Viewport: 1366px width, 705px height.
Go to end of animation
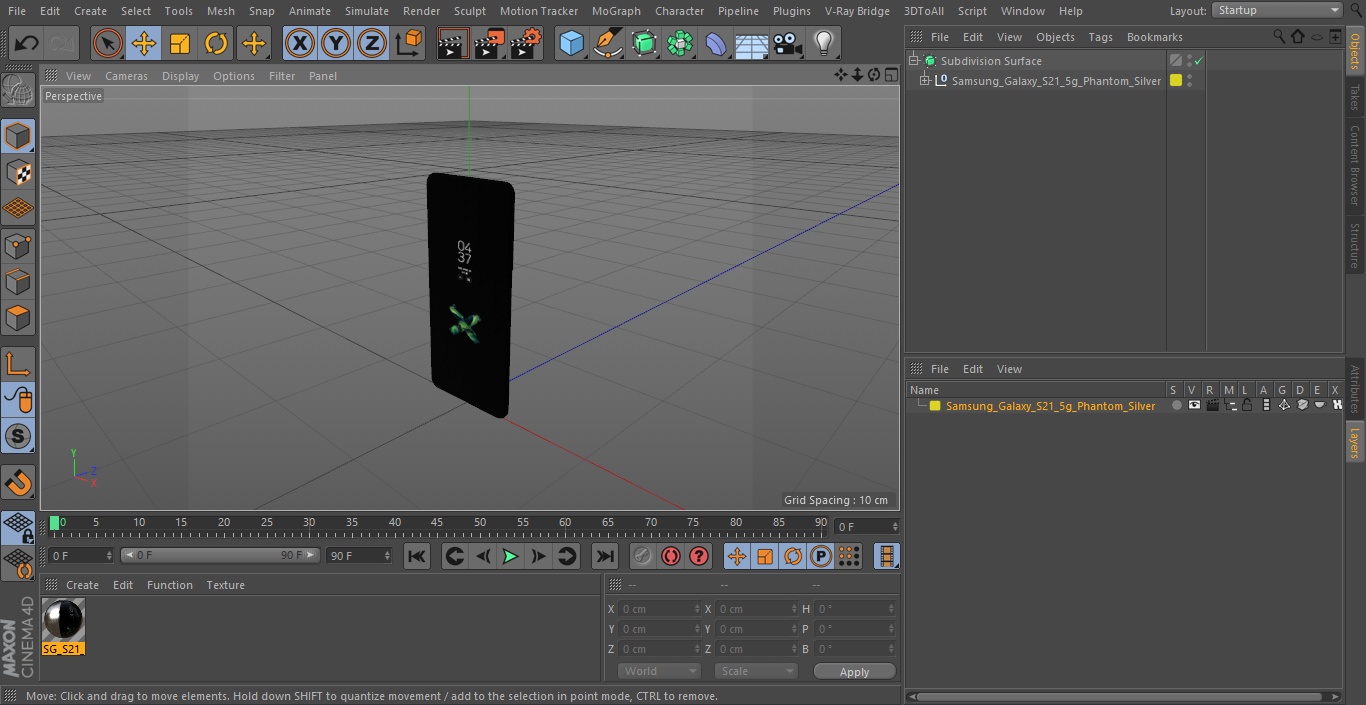605,556
